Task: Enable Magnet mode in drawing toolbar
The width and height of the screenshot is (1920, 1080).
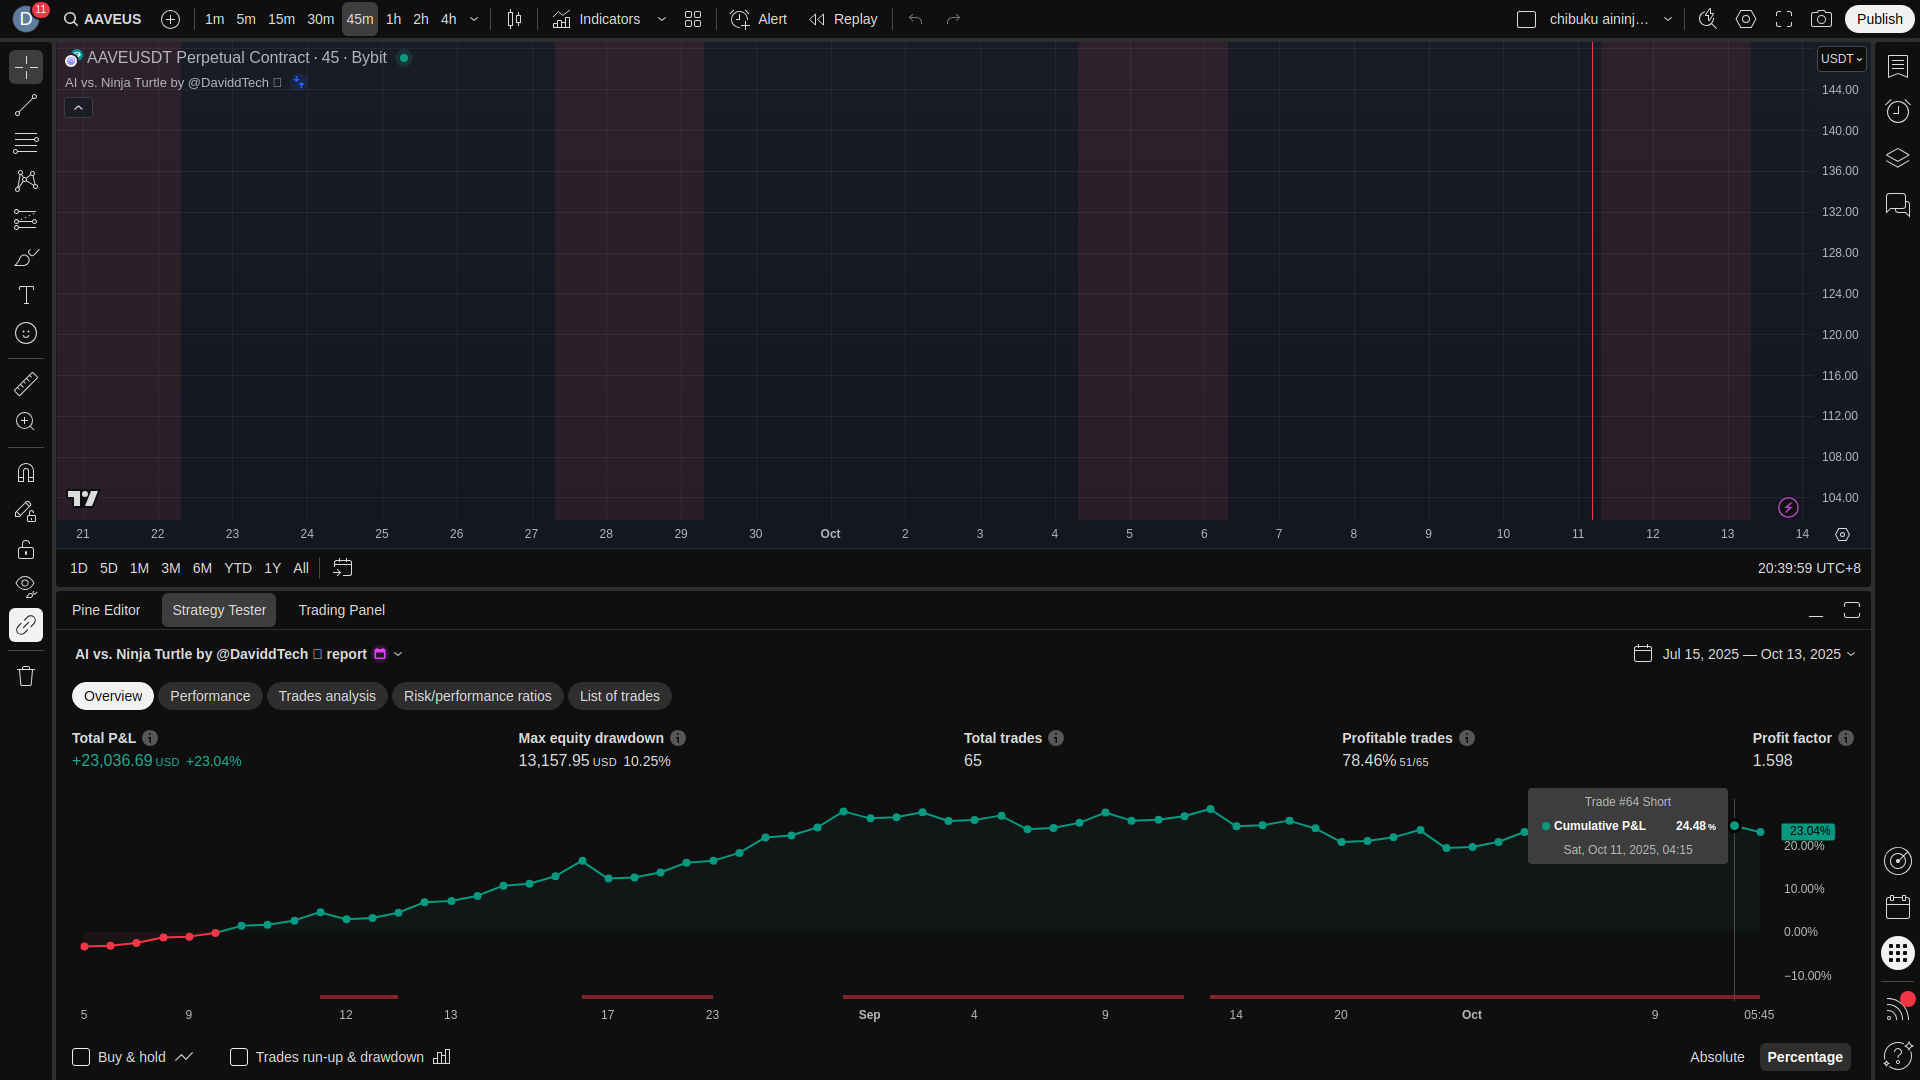Action: (x=26, y=473)
